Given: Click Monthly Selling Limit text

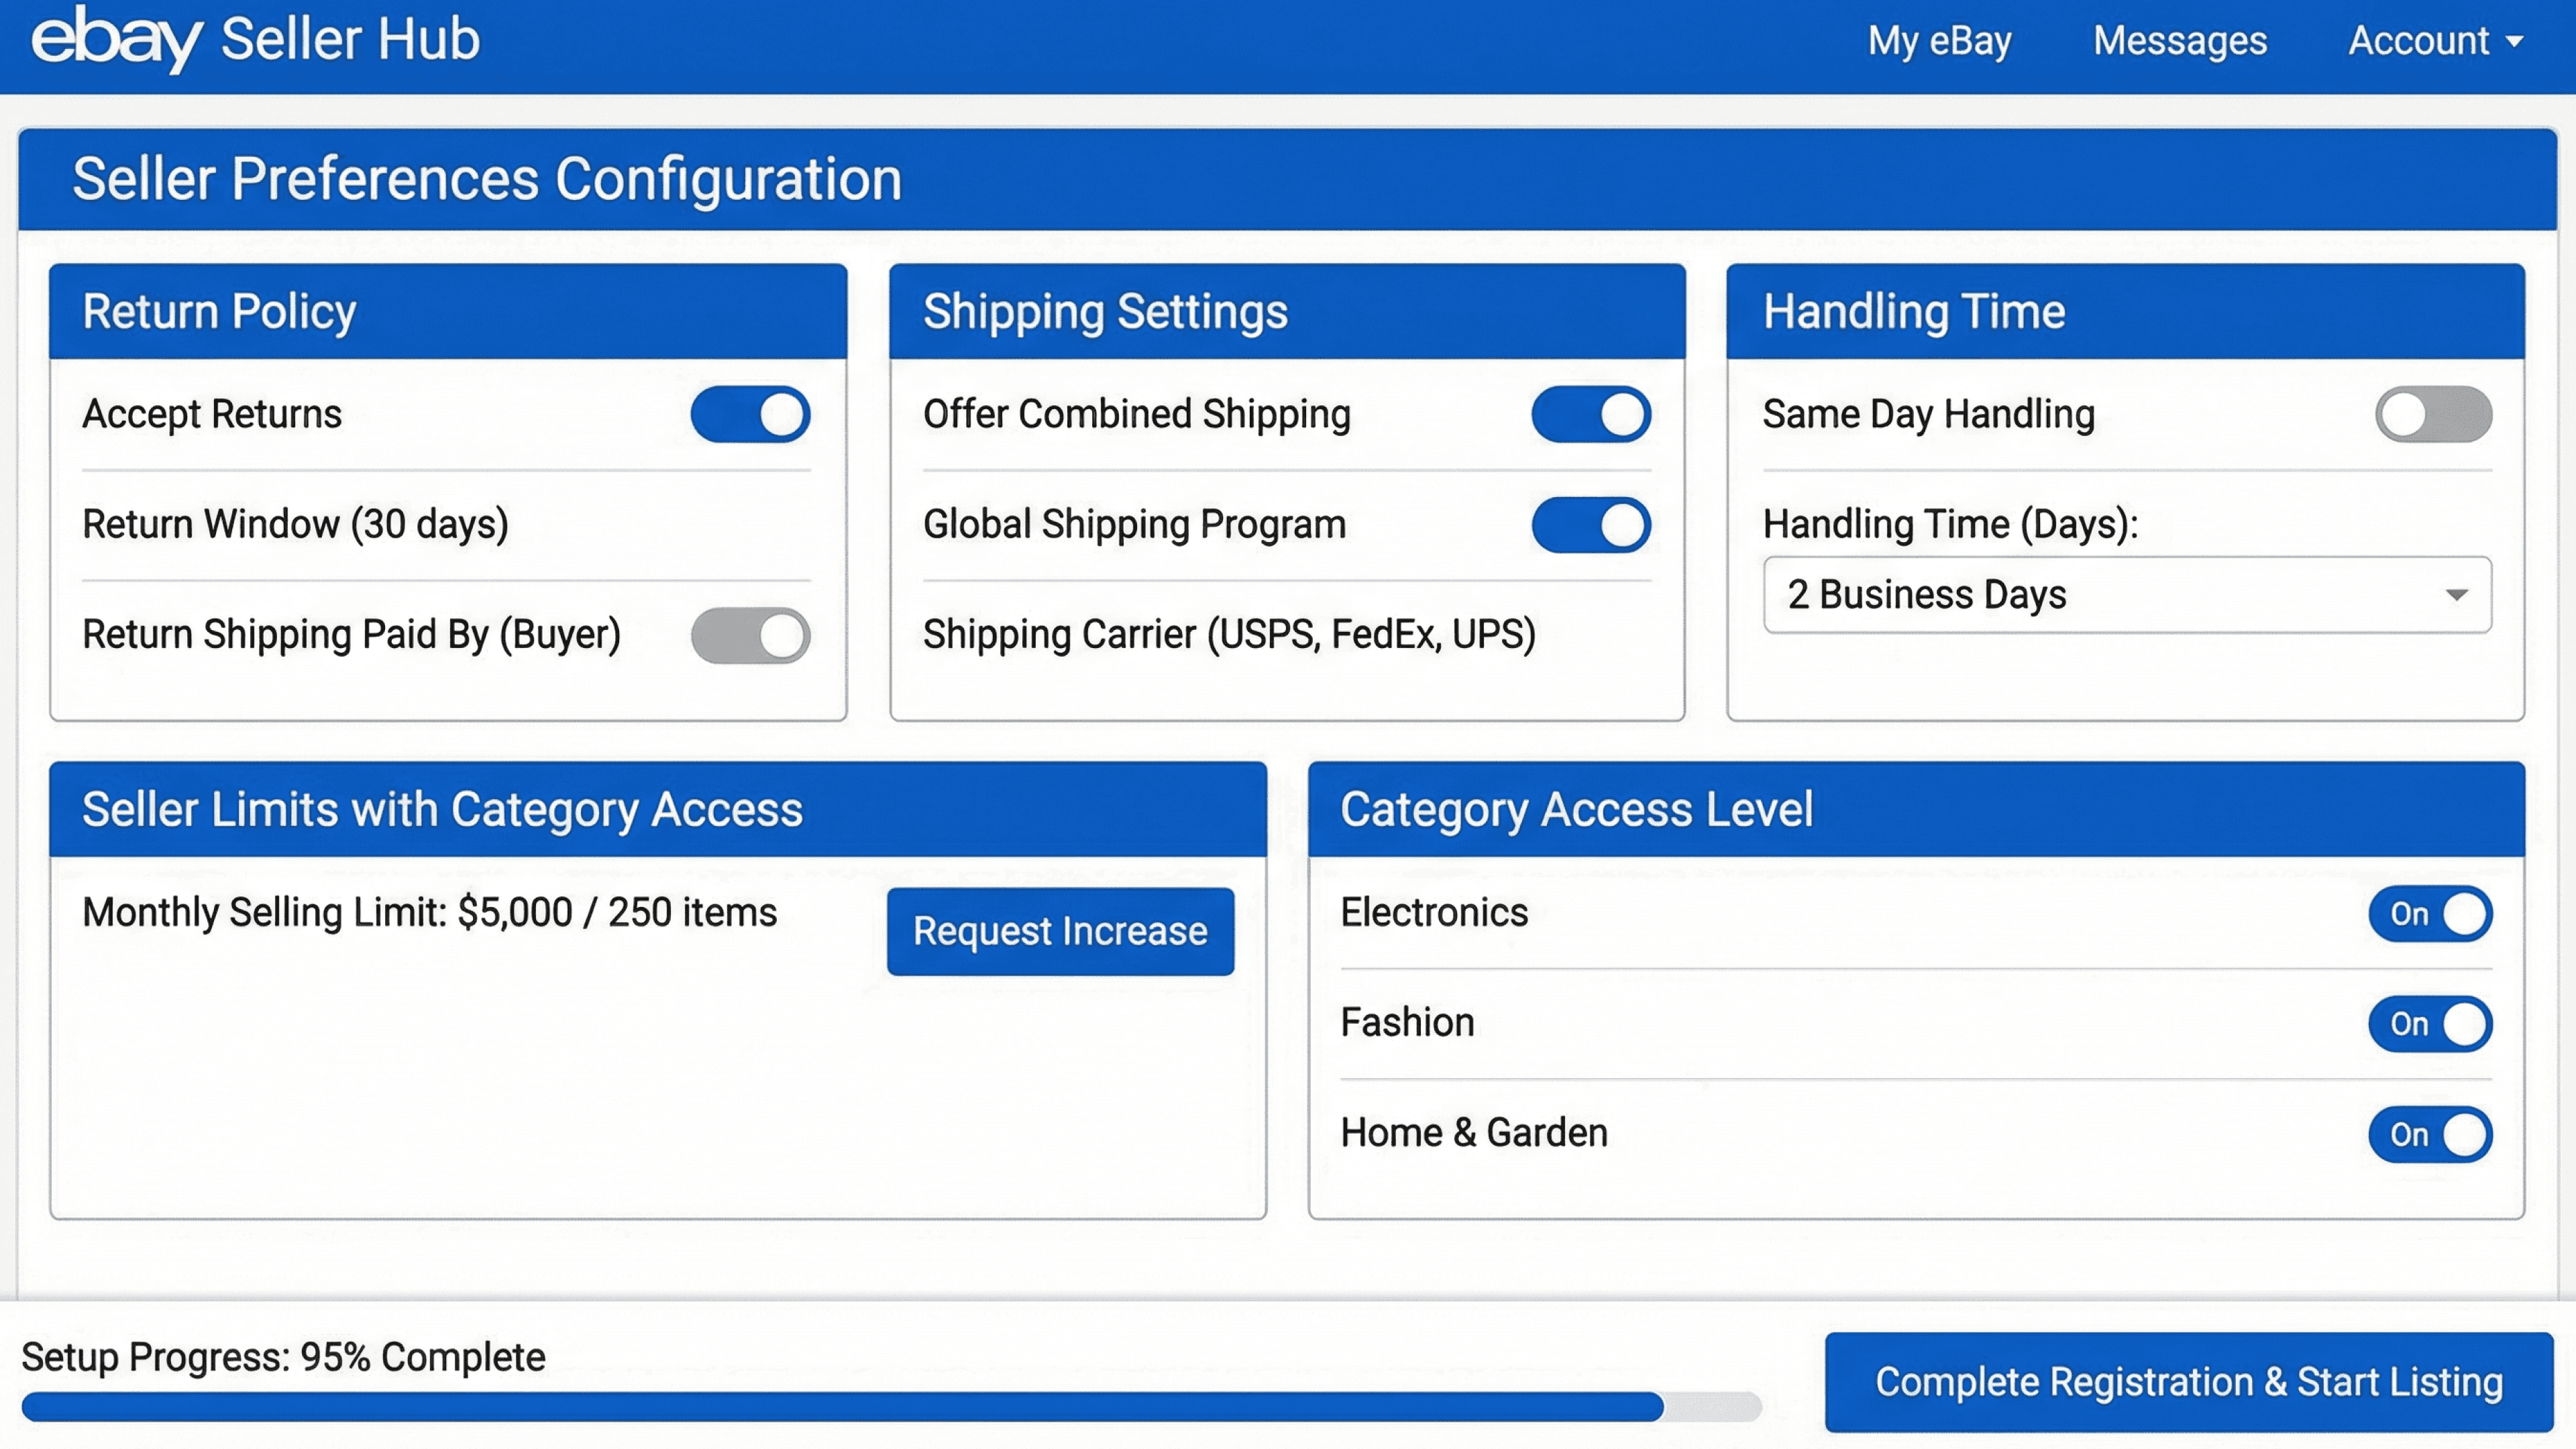Looking at the screenshot, I should (430, 913).
